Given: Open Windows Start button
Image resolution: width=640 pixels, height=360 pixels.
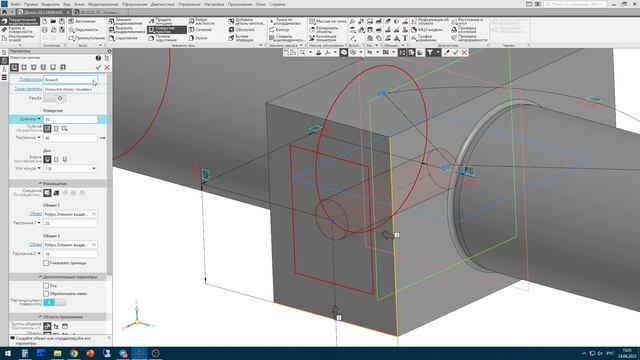Looking at the screenshot, I should coord(8,353).
